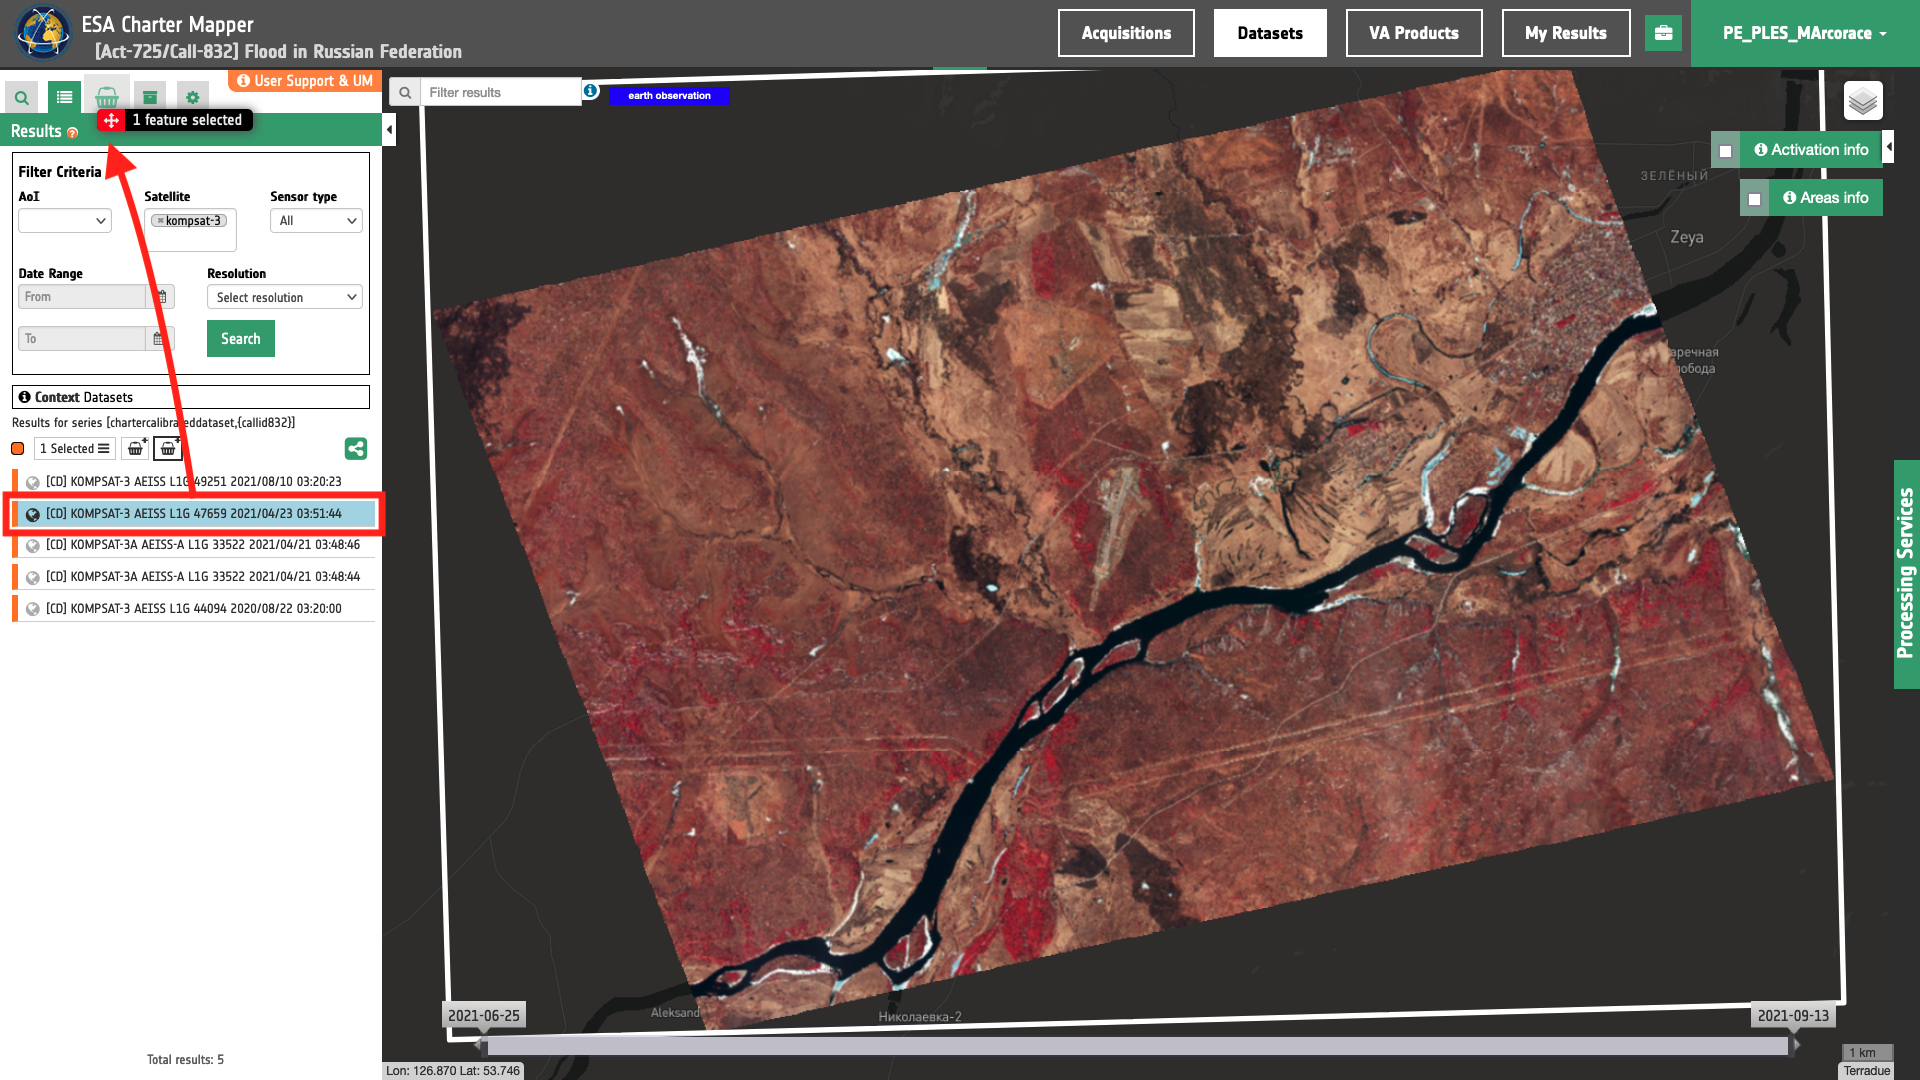
Task: Click the green Search button
Action: [x=241, y=339]
